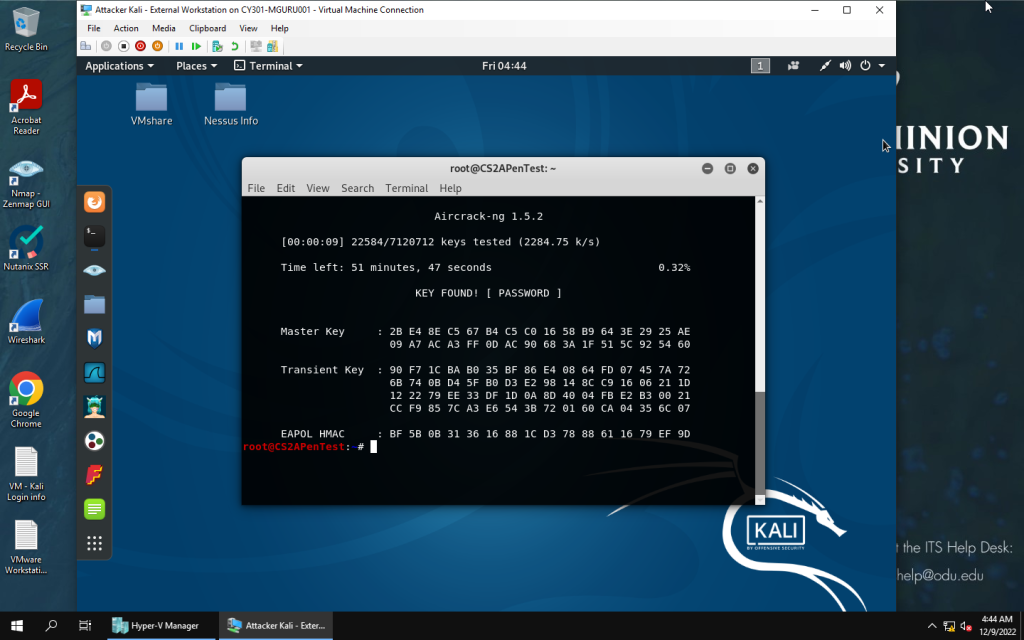Click the green Reset icon in VM toolbar

[x=196, y=46]
